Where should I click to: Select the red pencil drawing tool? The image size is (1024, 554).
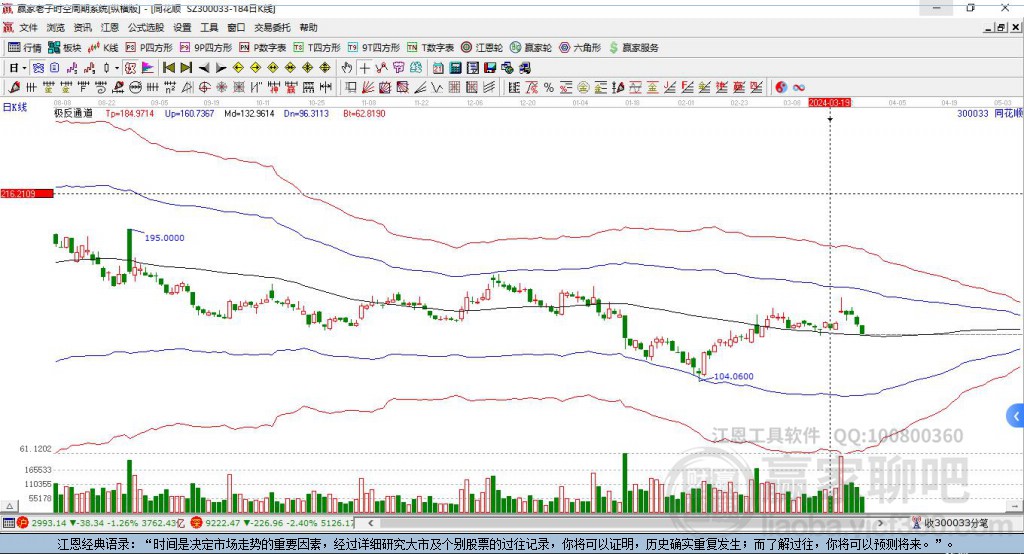click(14, 87)
